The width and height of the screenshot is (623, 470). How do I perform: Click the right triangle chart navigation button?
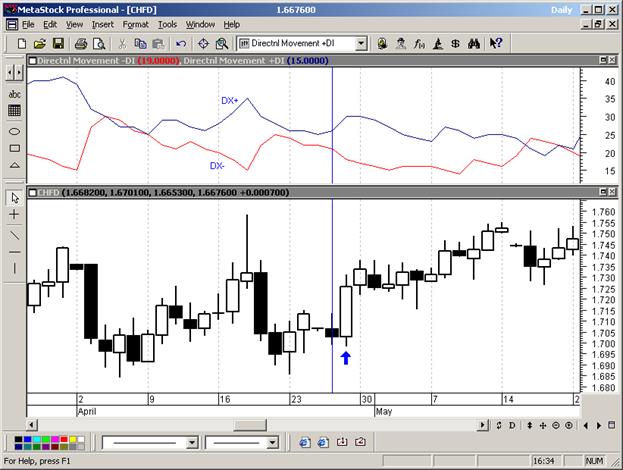599,426
